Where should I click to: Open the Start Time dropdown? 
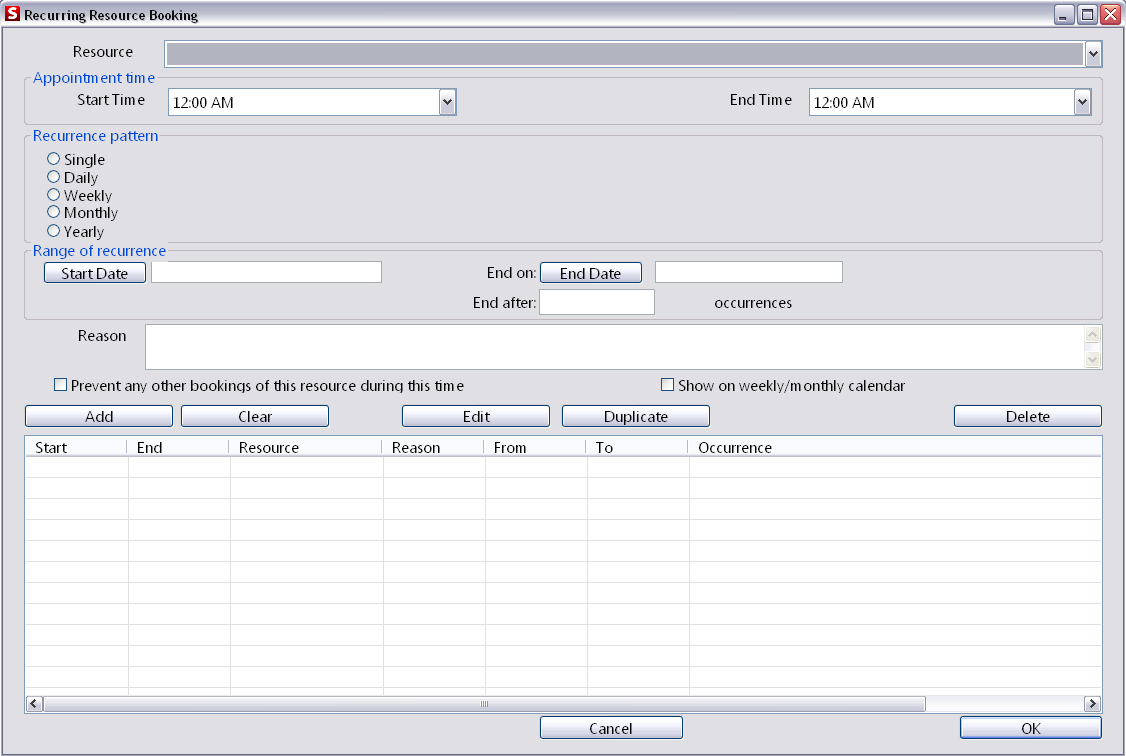click(447, 101)
